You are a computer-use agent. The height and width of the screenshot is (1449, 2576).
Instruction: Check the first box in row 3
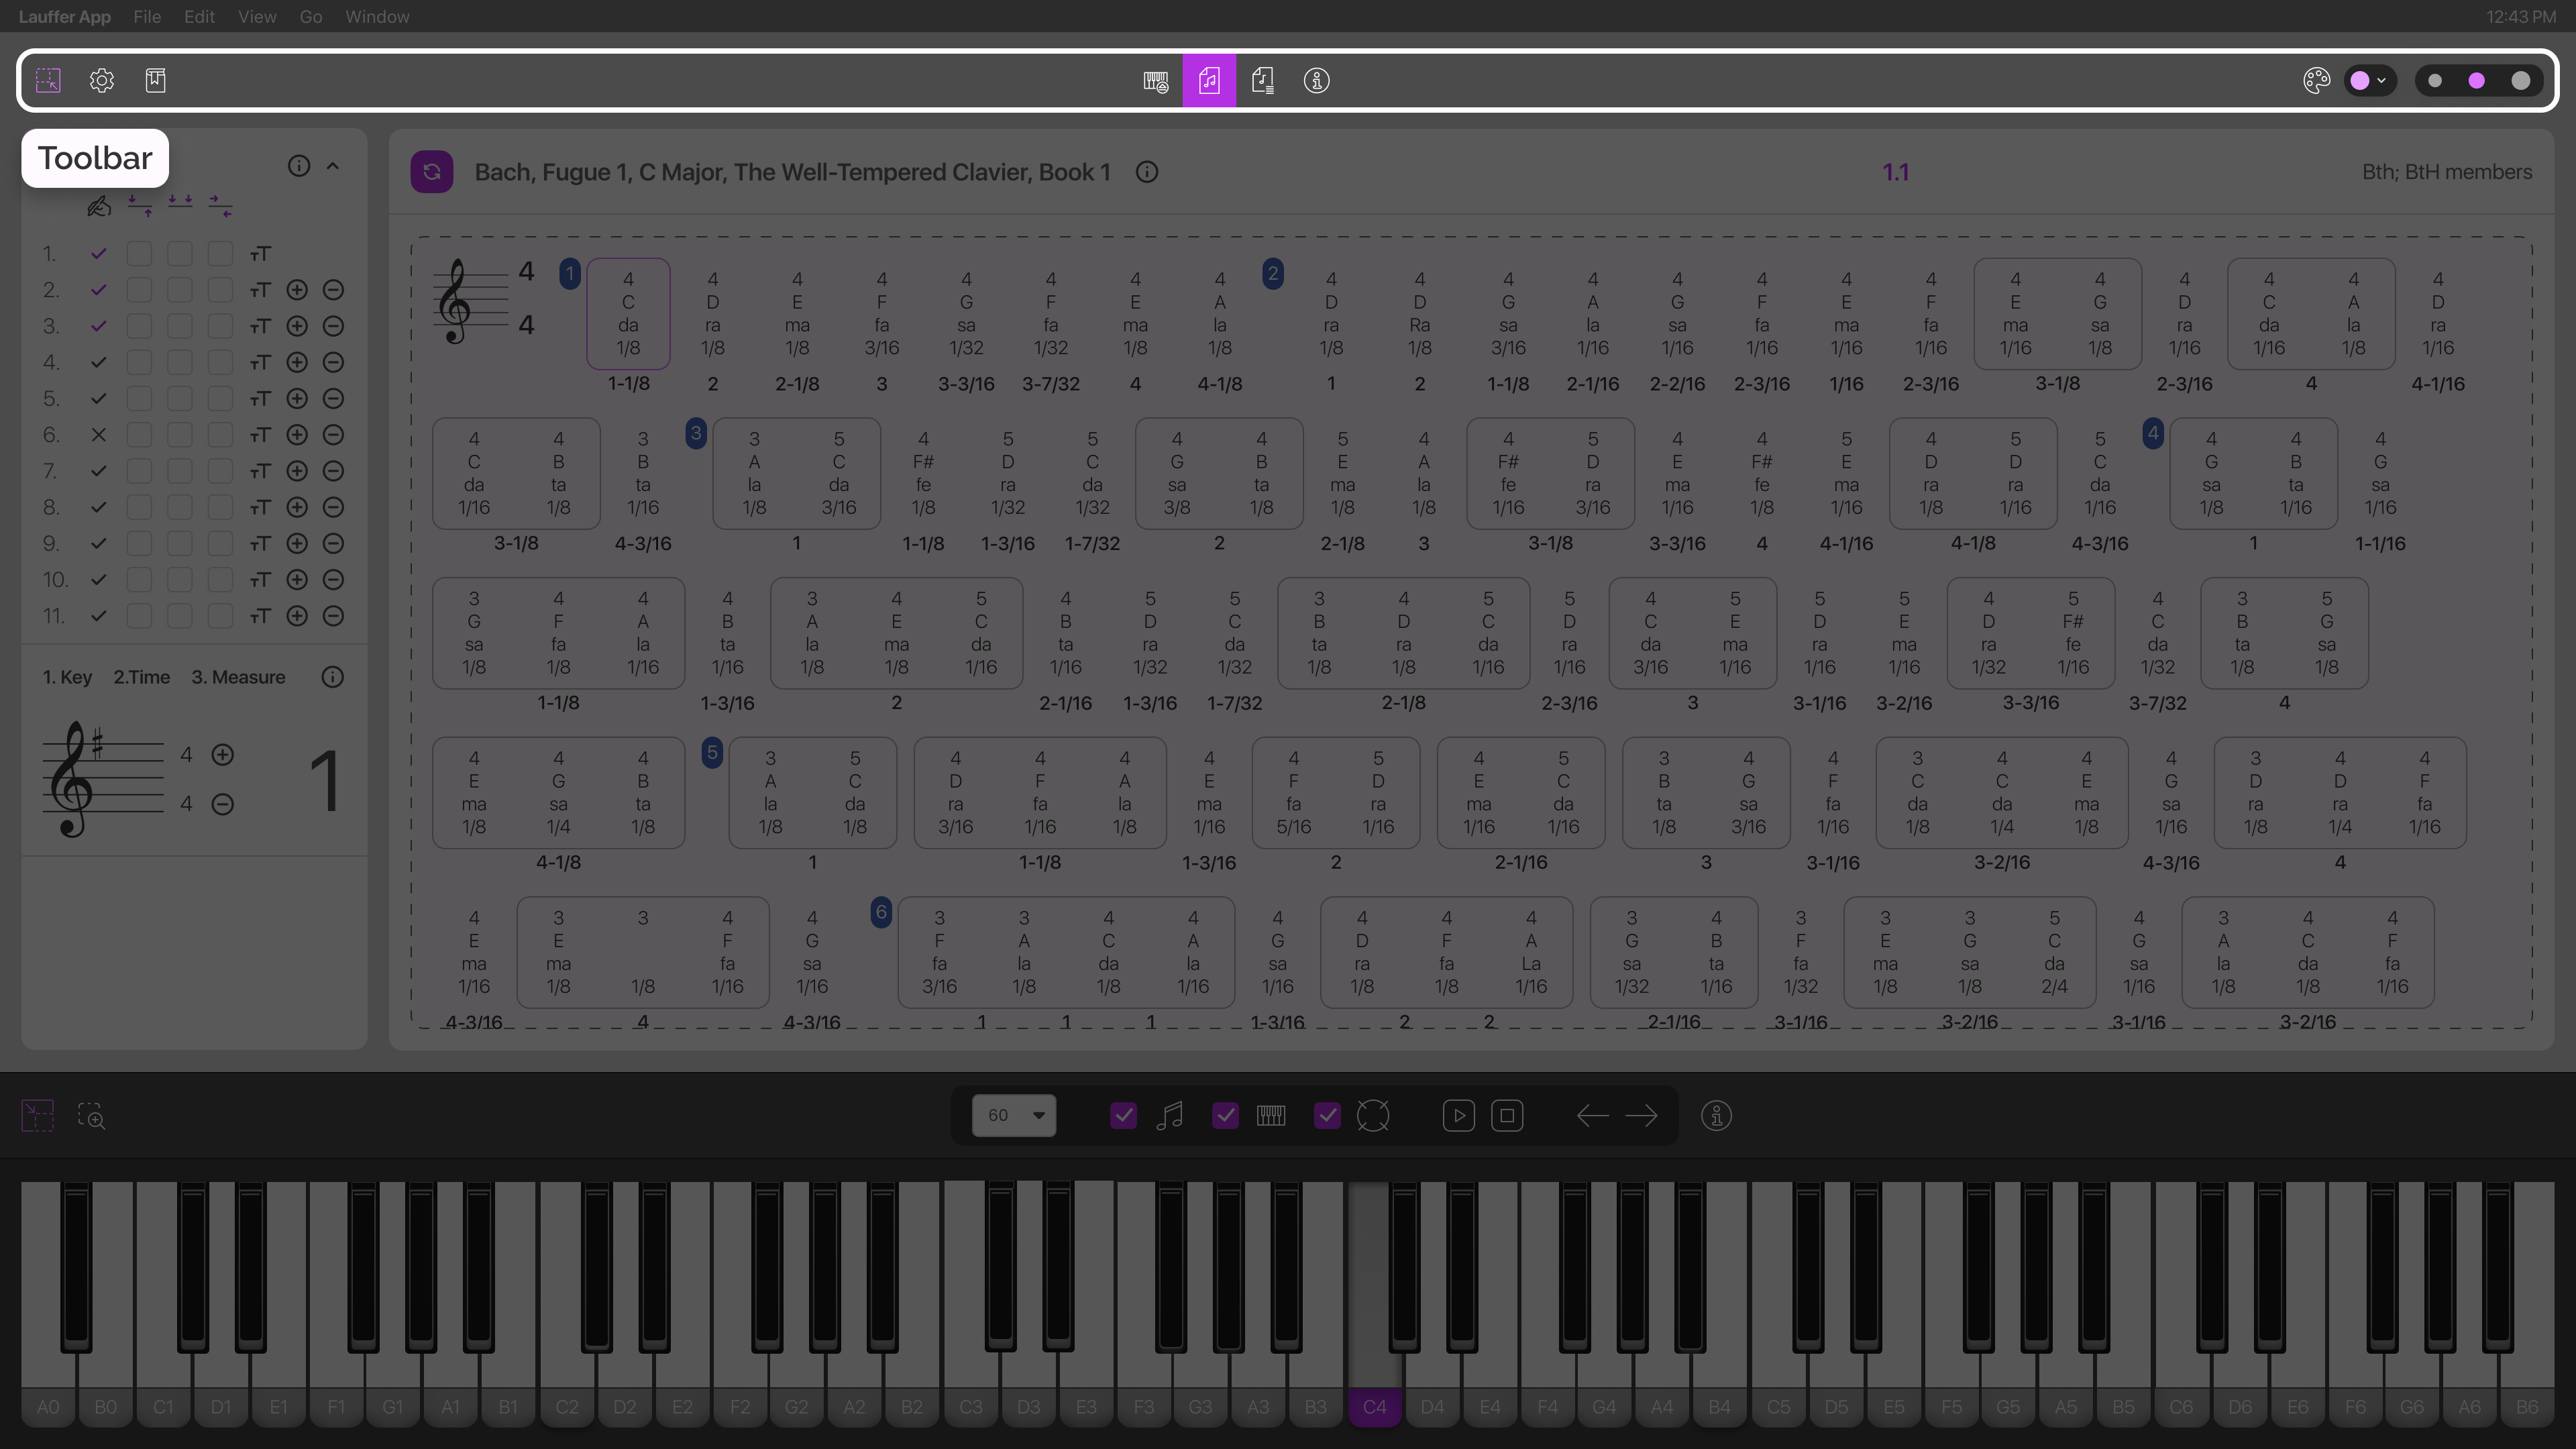click(x=139, y=326)
